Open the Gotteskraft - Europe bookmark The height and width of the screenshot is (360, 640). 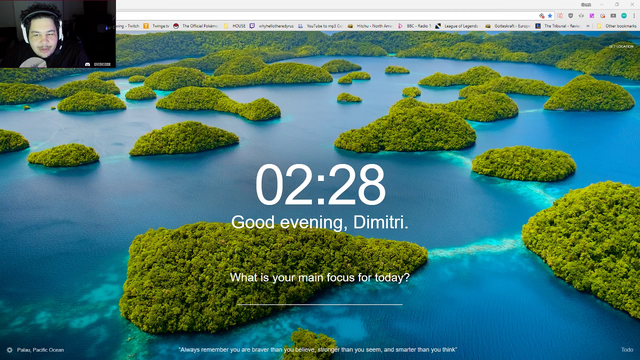click(x=508, y=26)
